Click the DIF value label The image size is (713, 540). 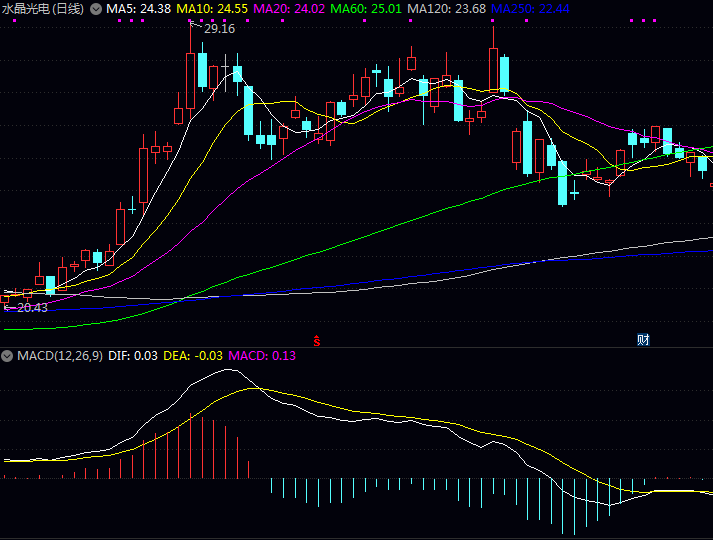(x=132, y=356)
